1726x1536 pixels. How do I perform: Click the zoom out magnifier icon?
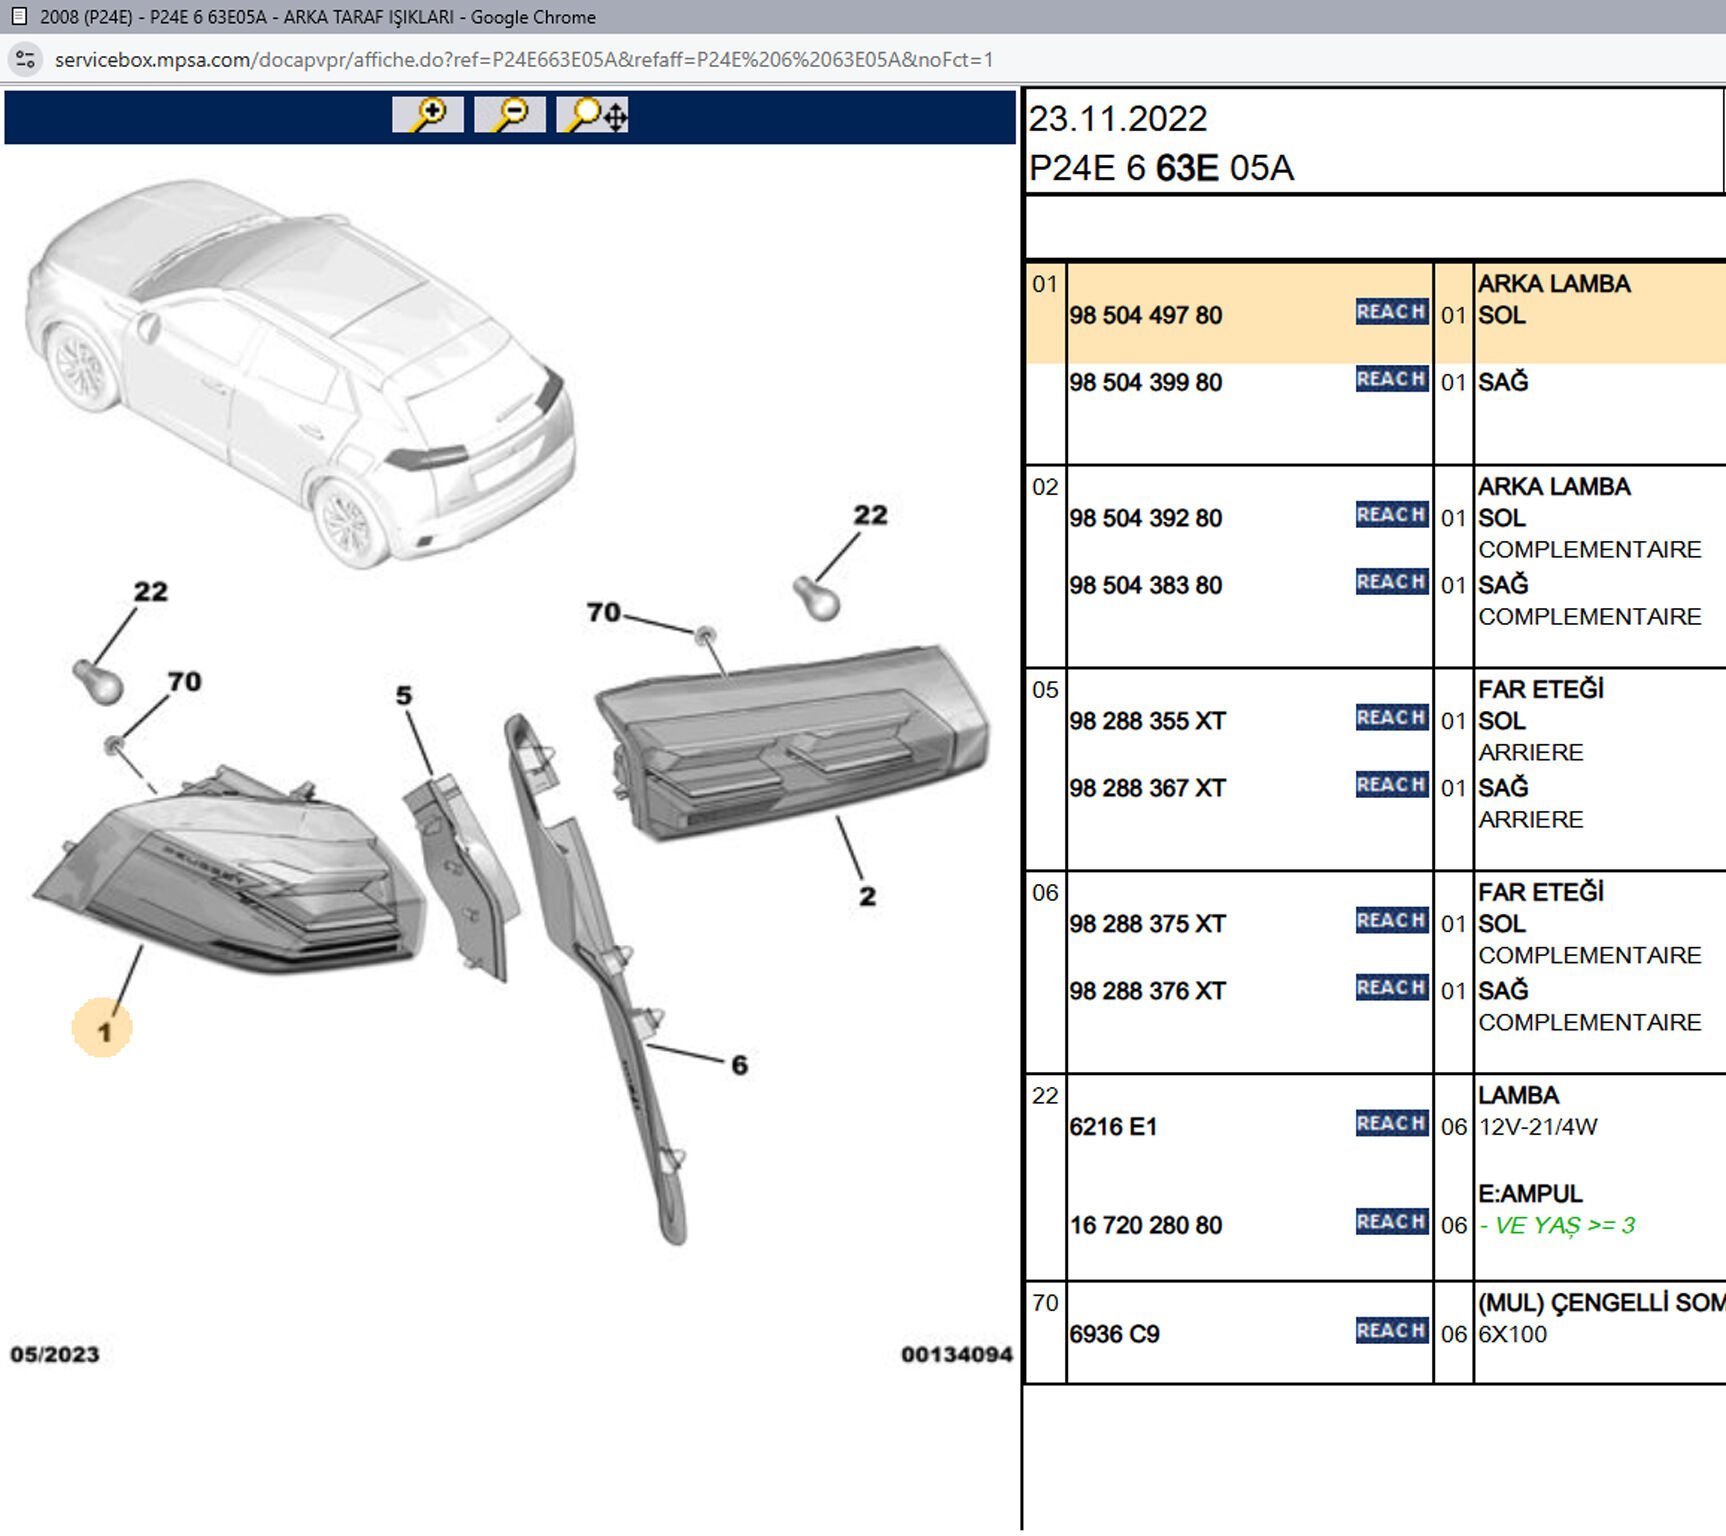click(x=510, y=115)
